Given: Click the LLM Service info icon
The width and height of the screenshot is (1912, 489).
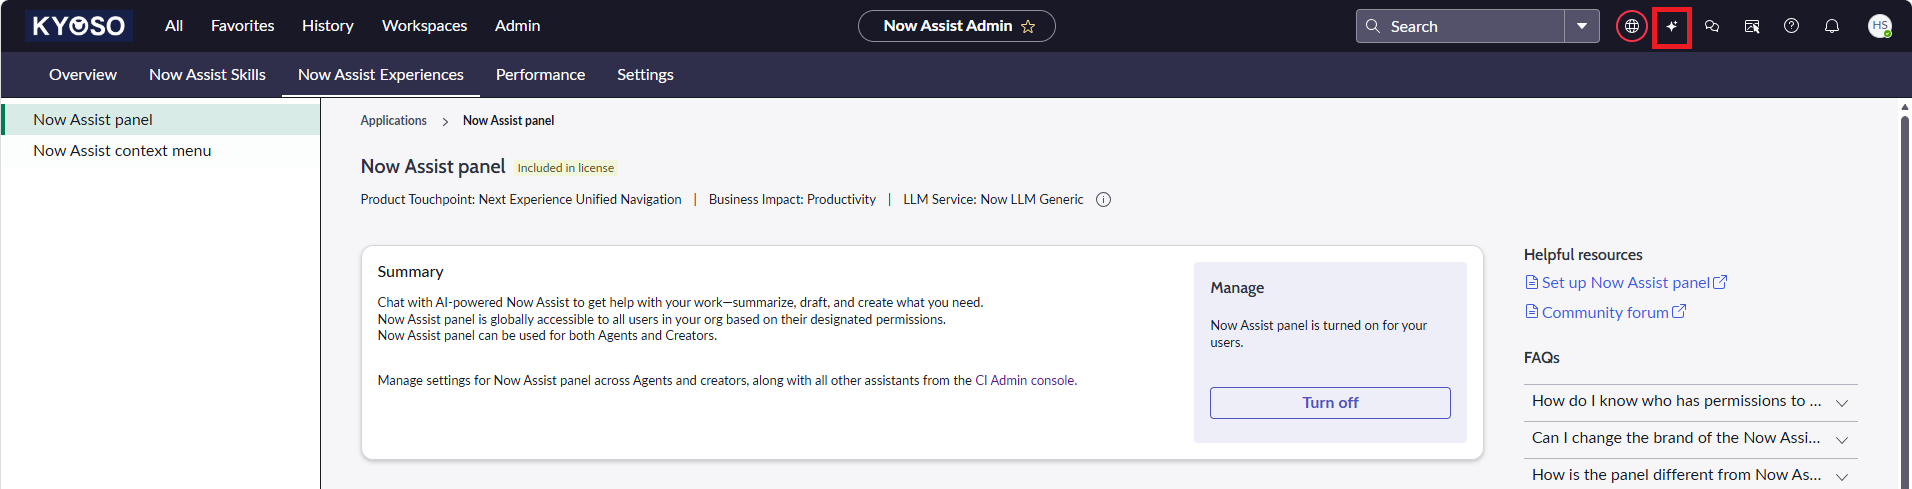Looking at the screenshot, I should point(1104,200).
